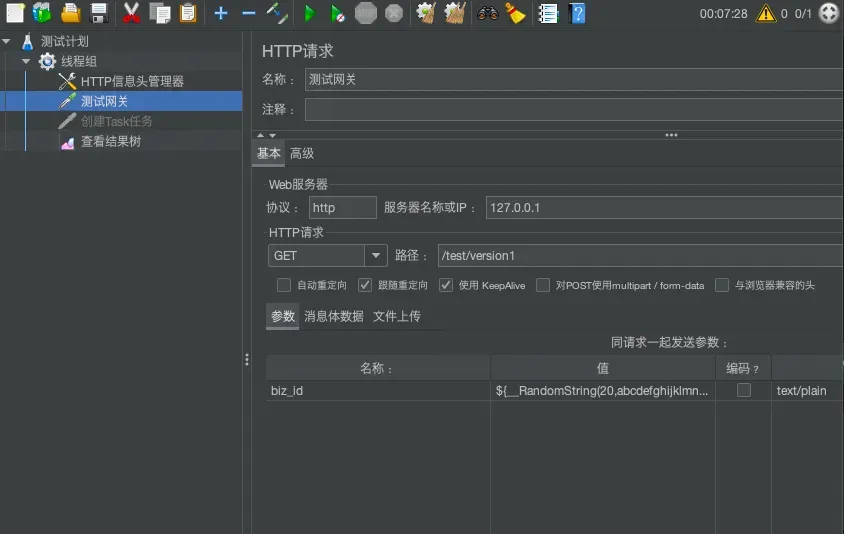844x534 pixels.
Task: Select HTTP信息头管理器 in the tree
Action: click(x=132, y=81)
